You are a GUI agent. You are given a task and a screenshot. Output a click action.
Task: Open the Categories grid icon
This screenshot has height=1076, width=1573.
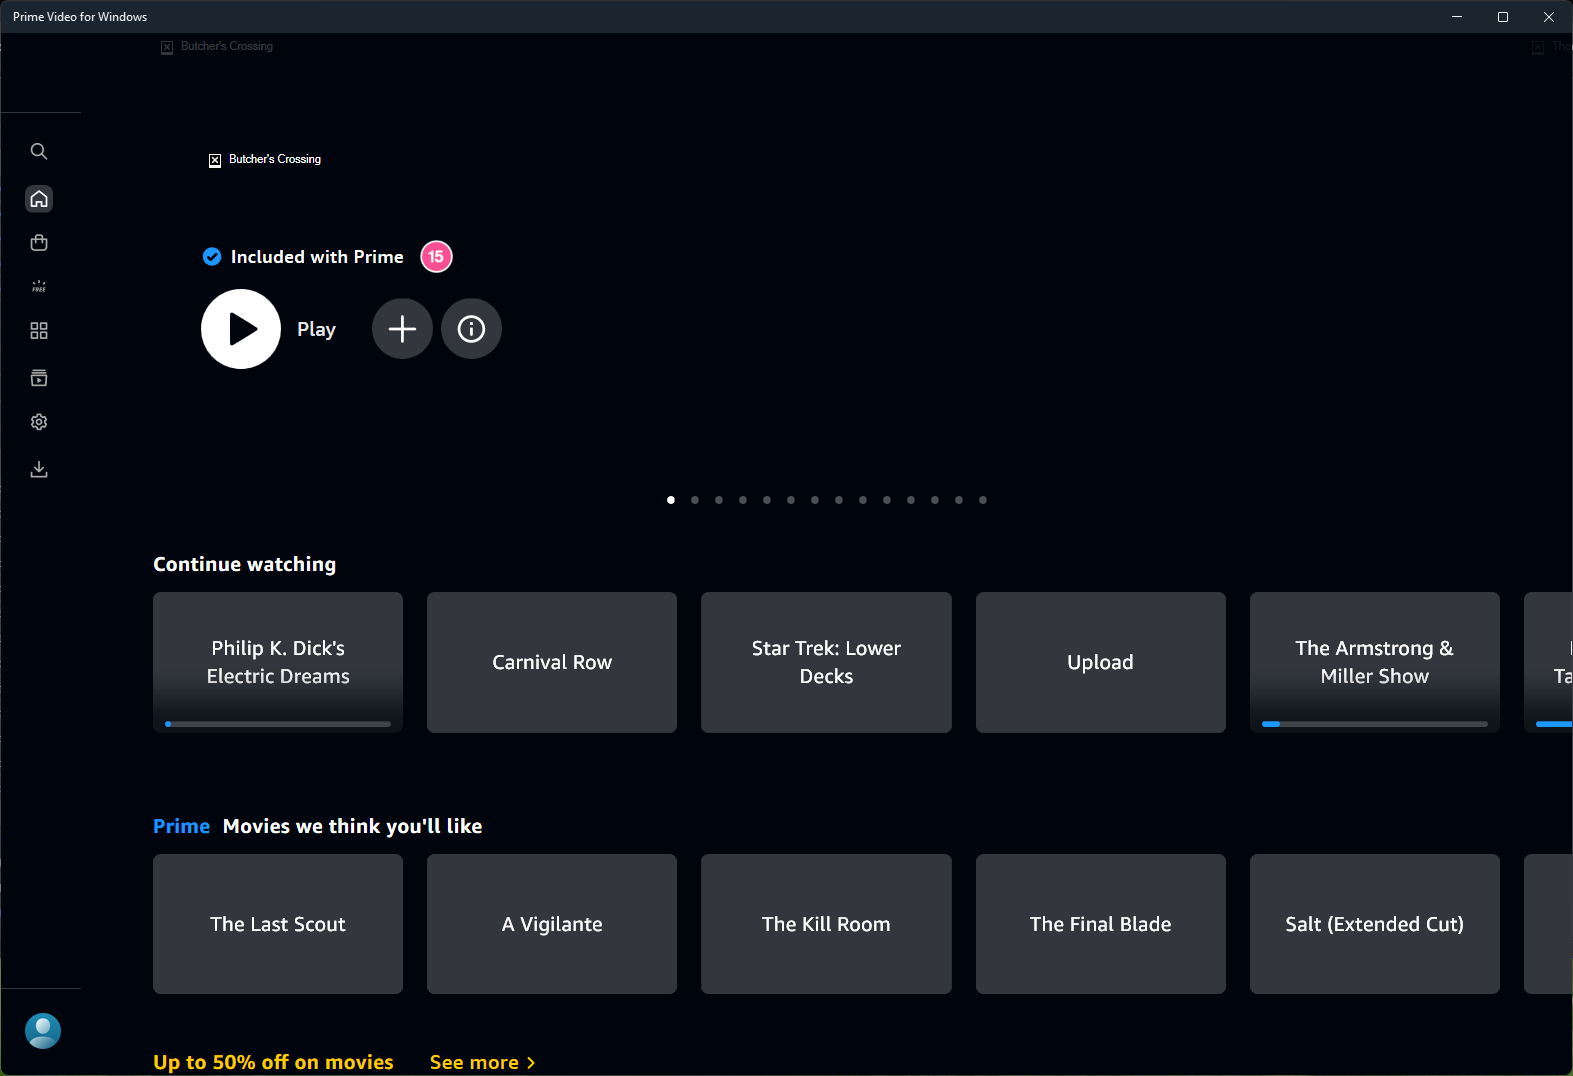click(39, 331)
